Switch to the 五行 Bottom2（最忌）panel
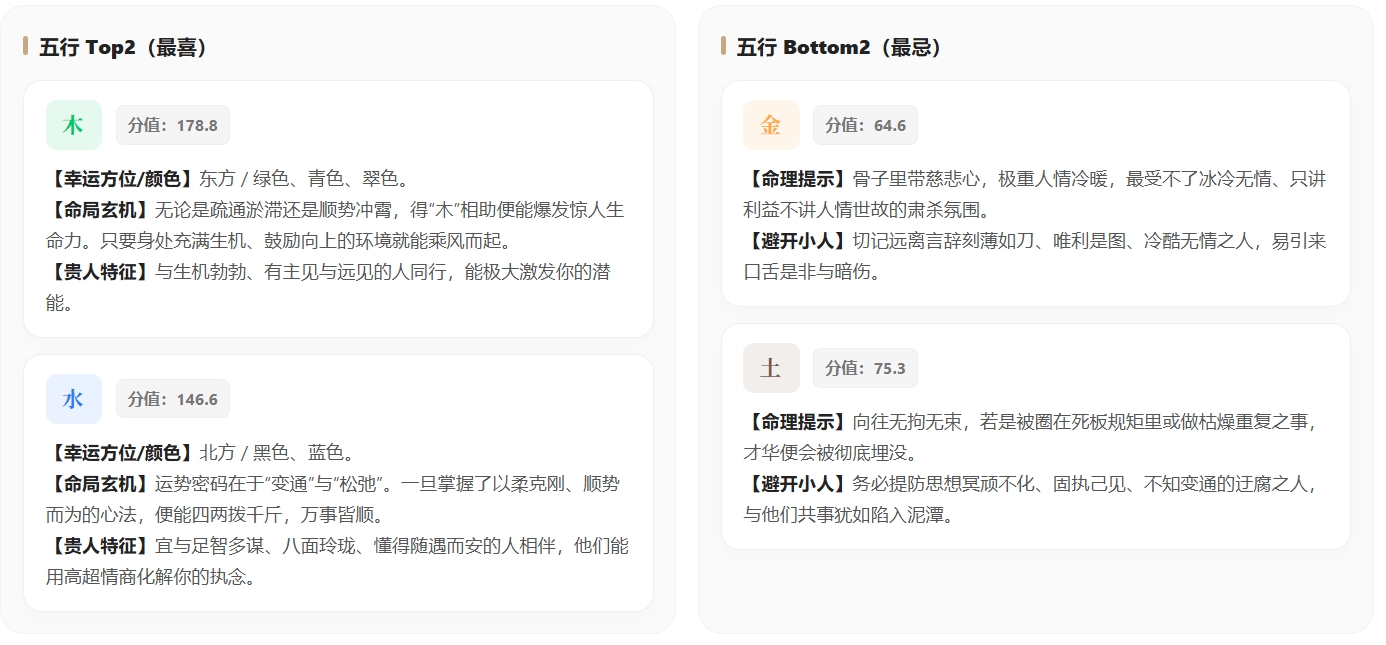 [818, 45]
